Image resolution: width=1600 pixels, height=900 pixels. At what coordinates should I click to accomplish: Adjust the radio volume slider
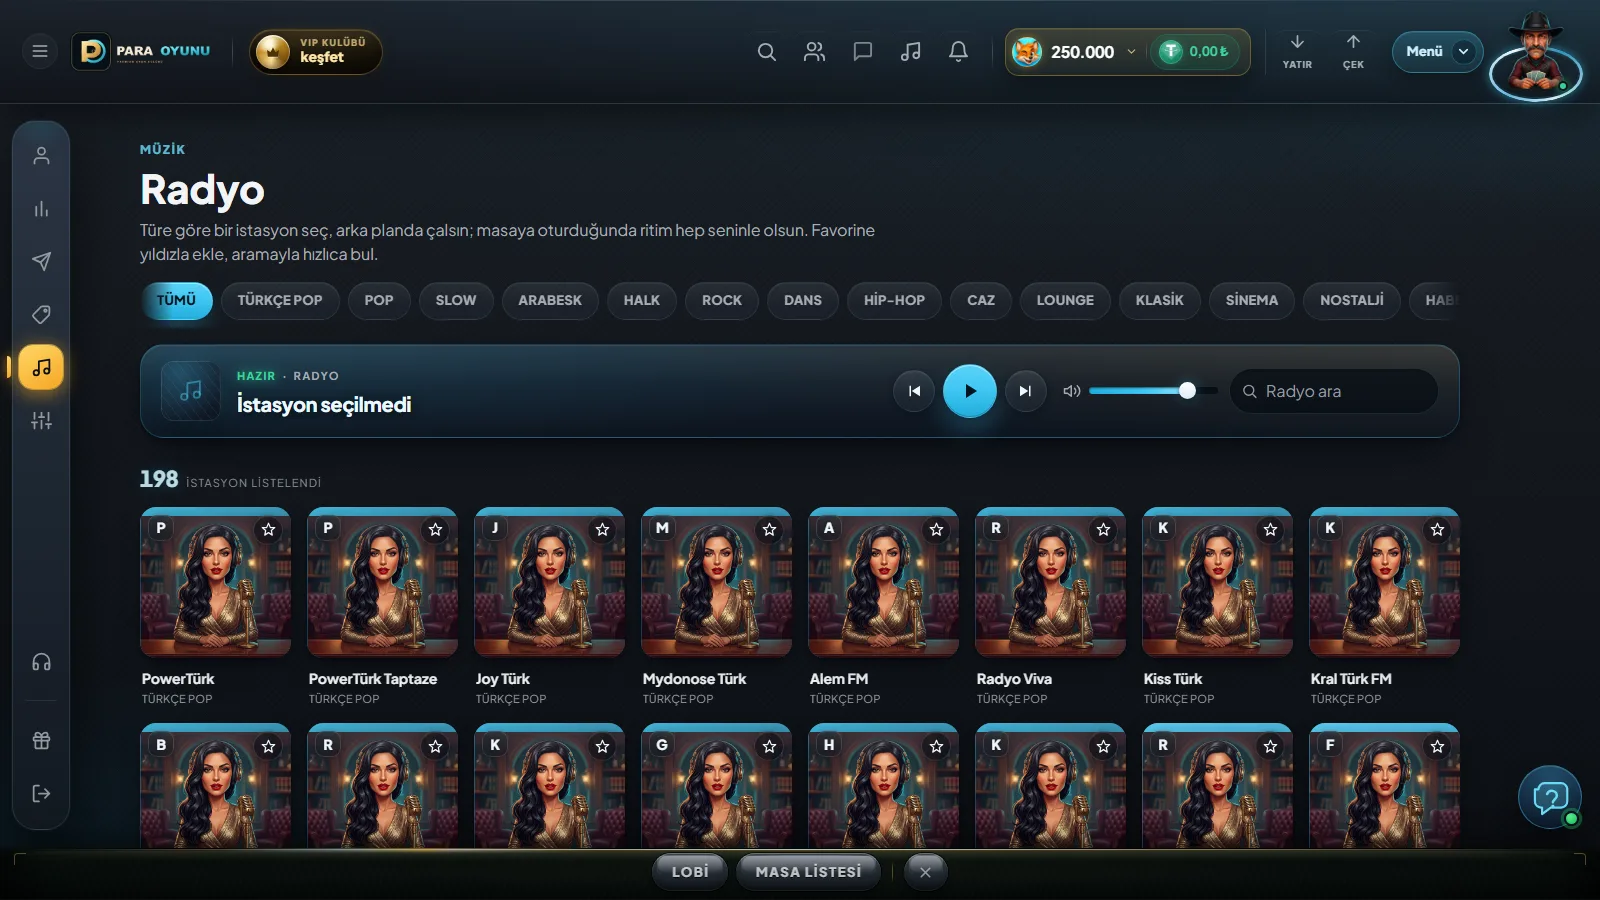(1153, 391)
